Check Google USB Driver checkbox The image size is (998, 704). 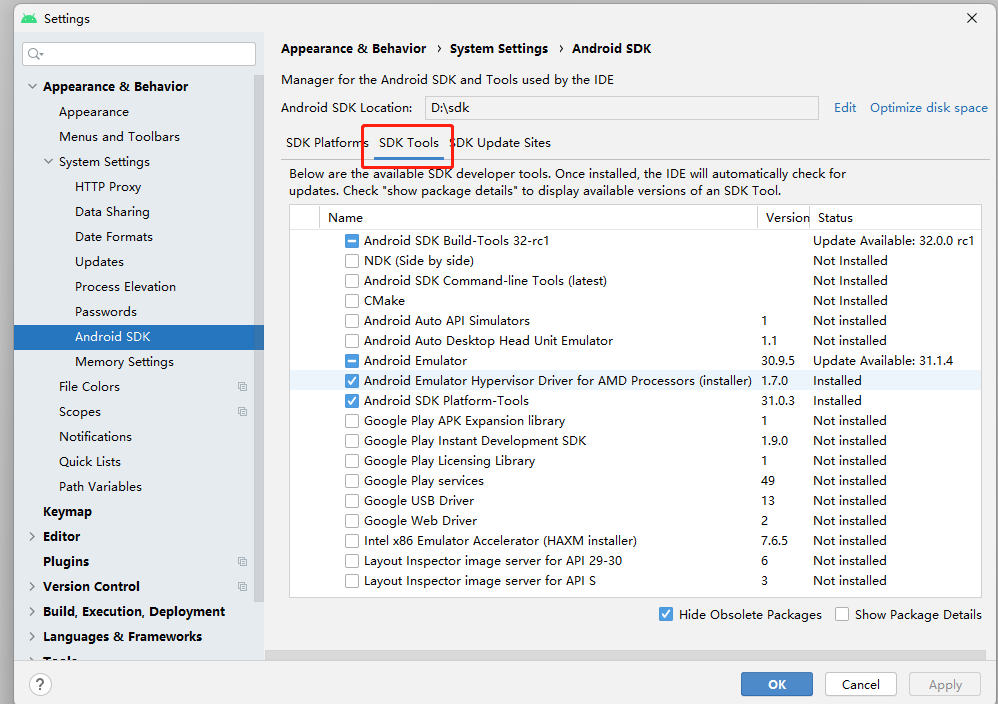point(351,501)
